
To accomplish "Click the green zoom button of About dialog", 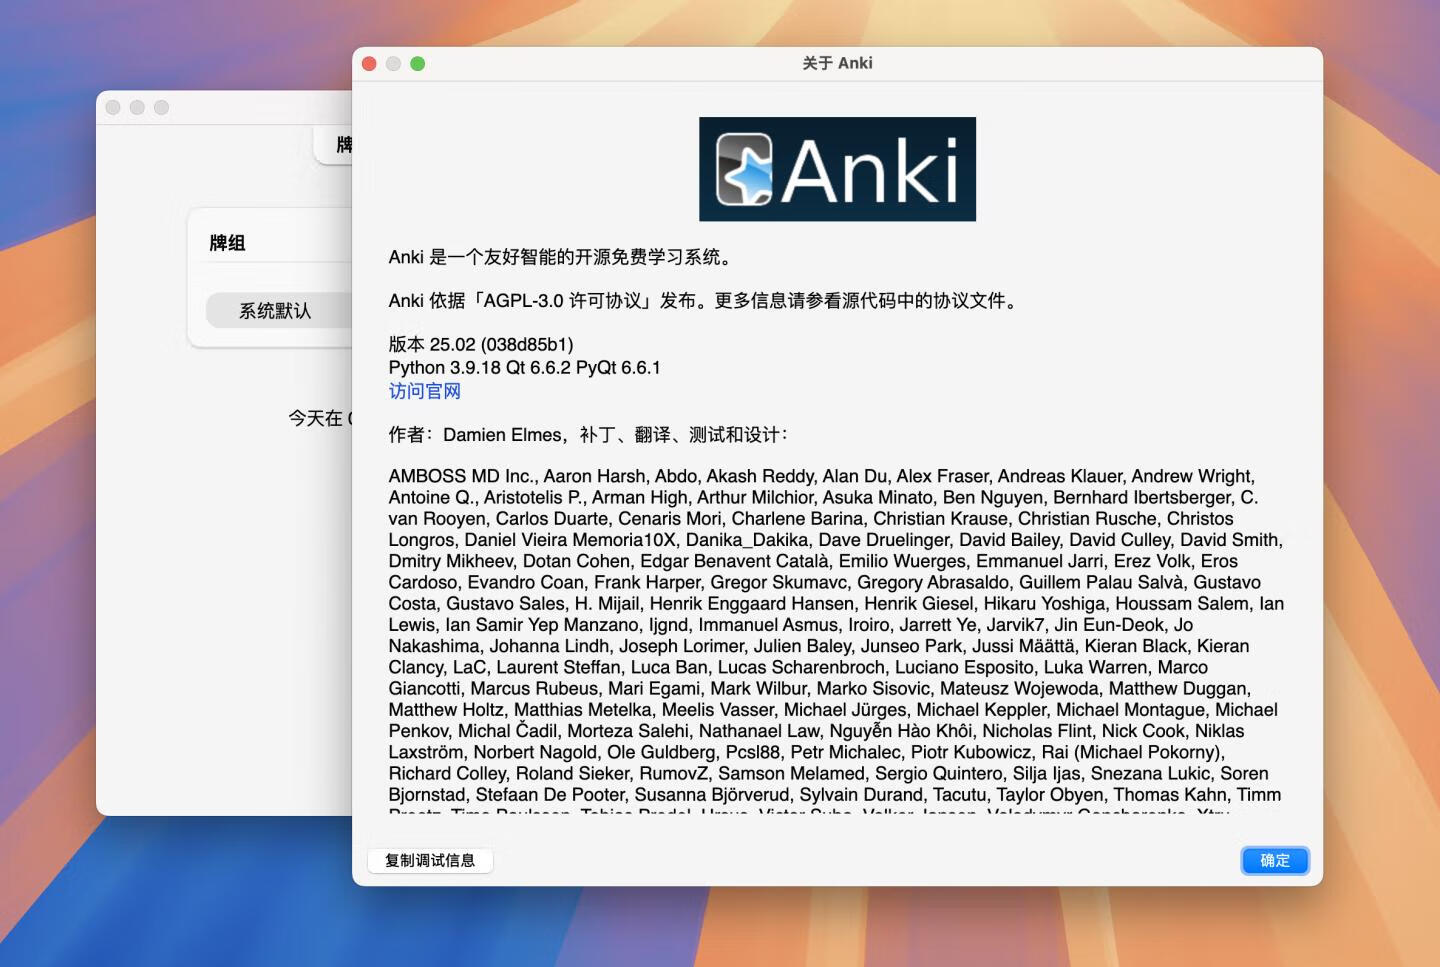I will (x=418, y=64).
